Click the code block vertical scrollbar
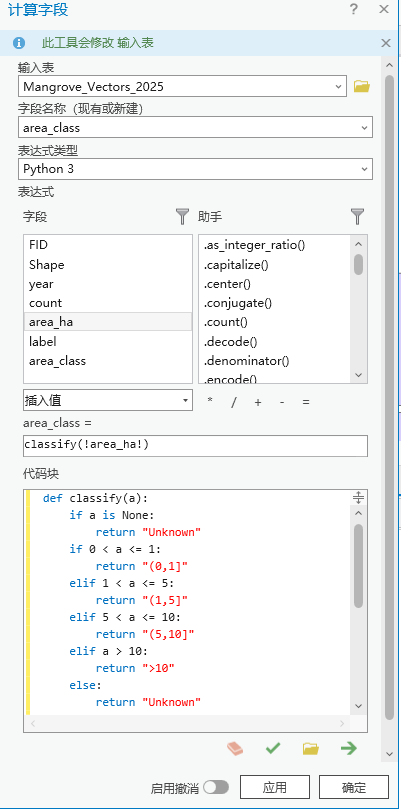The width and height of the screenshot is (401, 812). tap(359, 565)
